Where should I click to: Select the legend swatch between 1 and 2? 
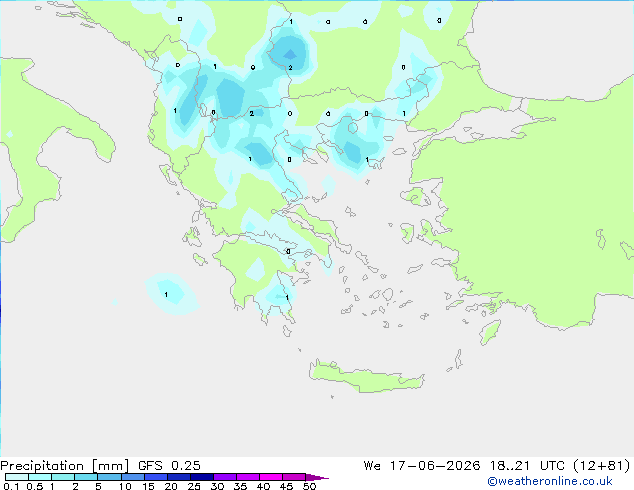click(x=63, y=477)
